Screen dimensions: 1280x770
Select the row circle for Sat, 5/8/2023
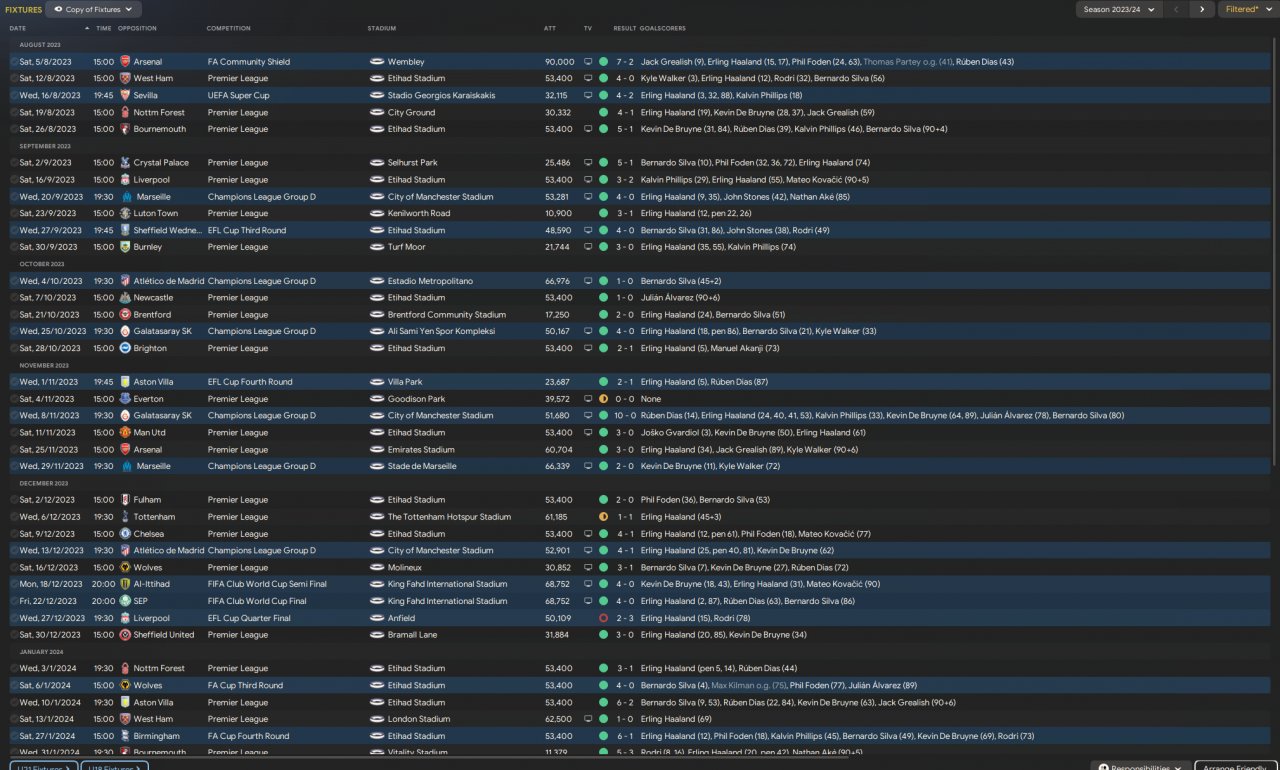tap(14, 62)
